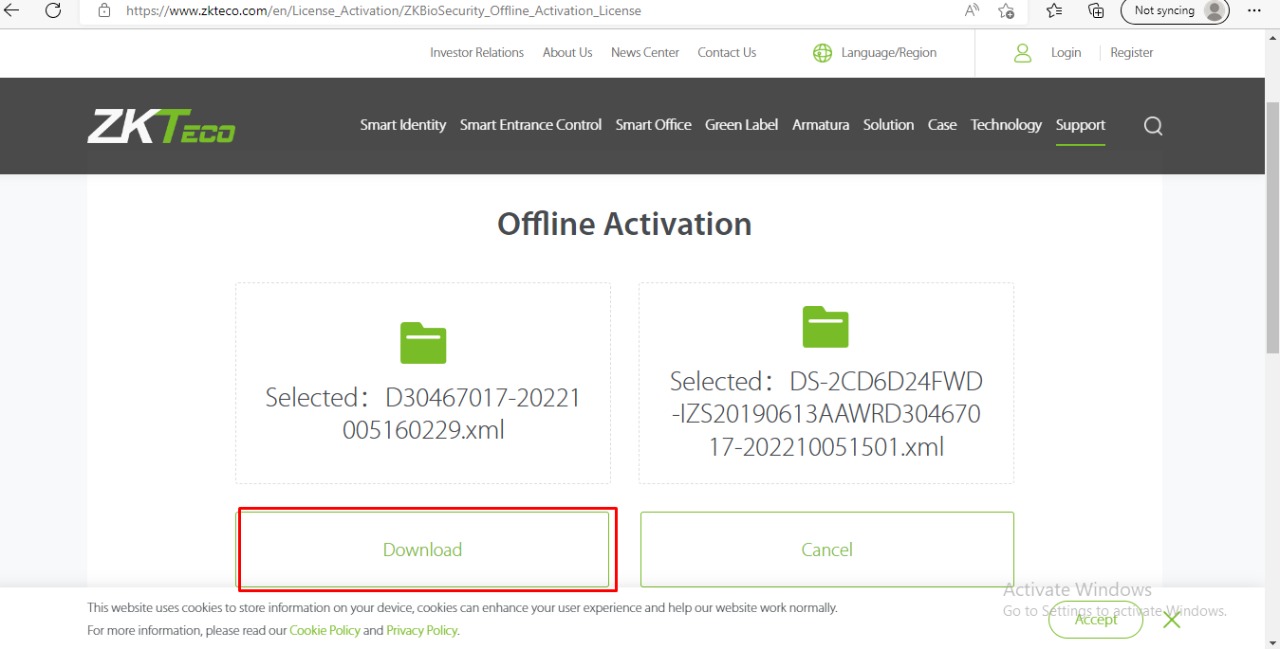Accept the website cookies
Viewport: 1280px width, 649px height.
click(x=1095, y=620)
